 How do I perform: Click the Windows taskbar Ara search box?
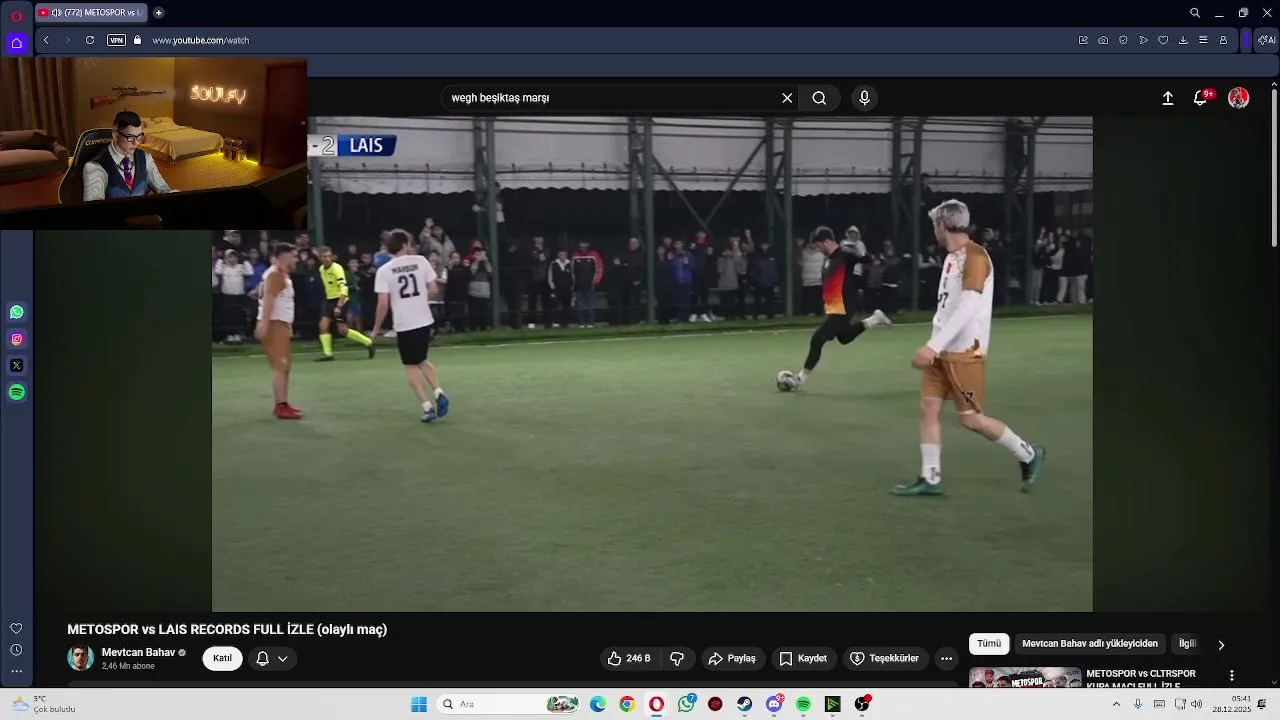click(x=510, y=704)
